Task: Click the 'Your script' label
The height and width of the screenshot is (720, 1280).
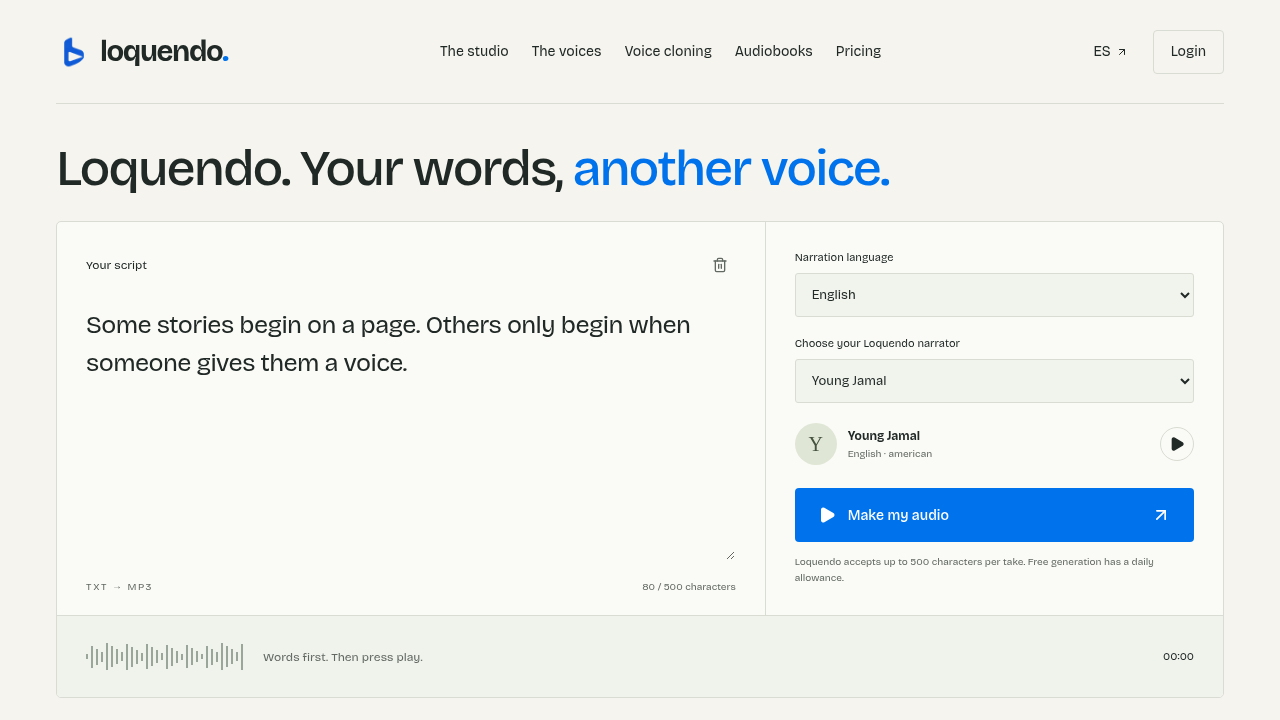Action: 116,265
